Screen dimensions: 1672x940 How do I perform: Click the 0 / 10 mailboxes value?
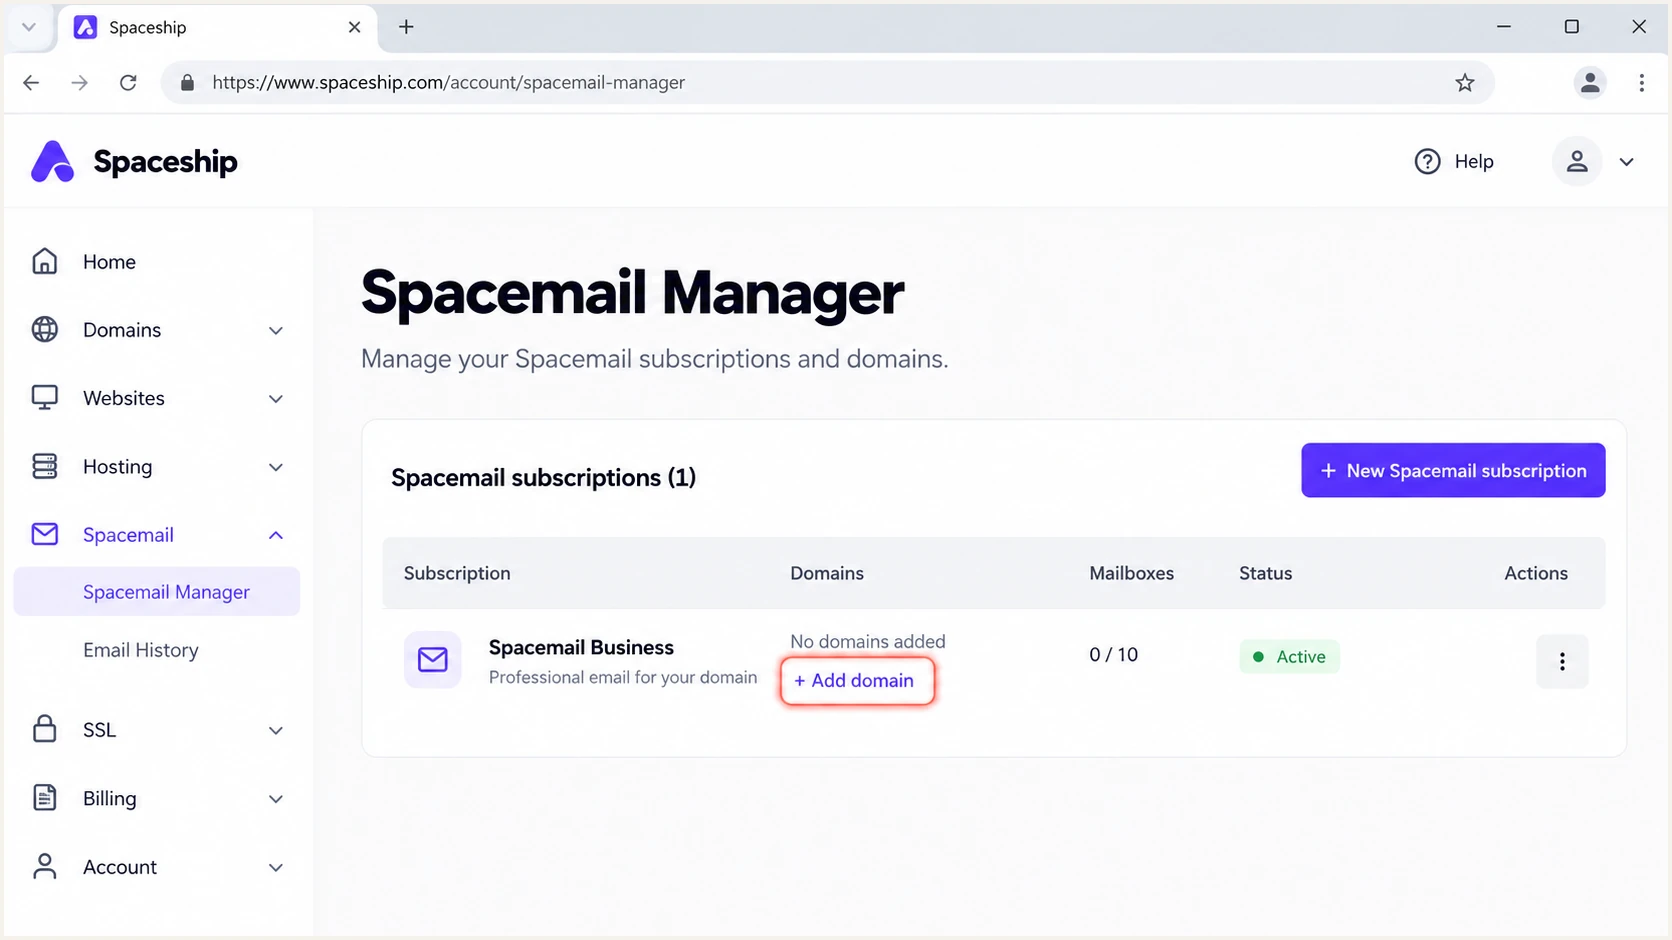pos(1113,654)
